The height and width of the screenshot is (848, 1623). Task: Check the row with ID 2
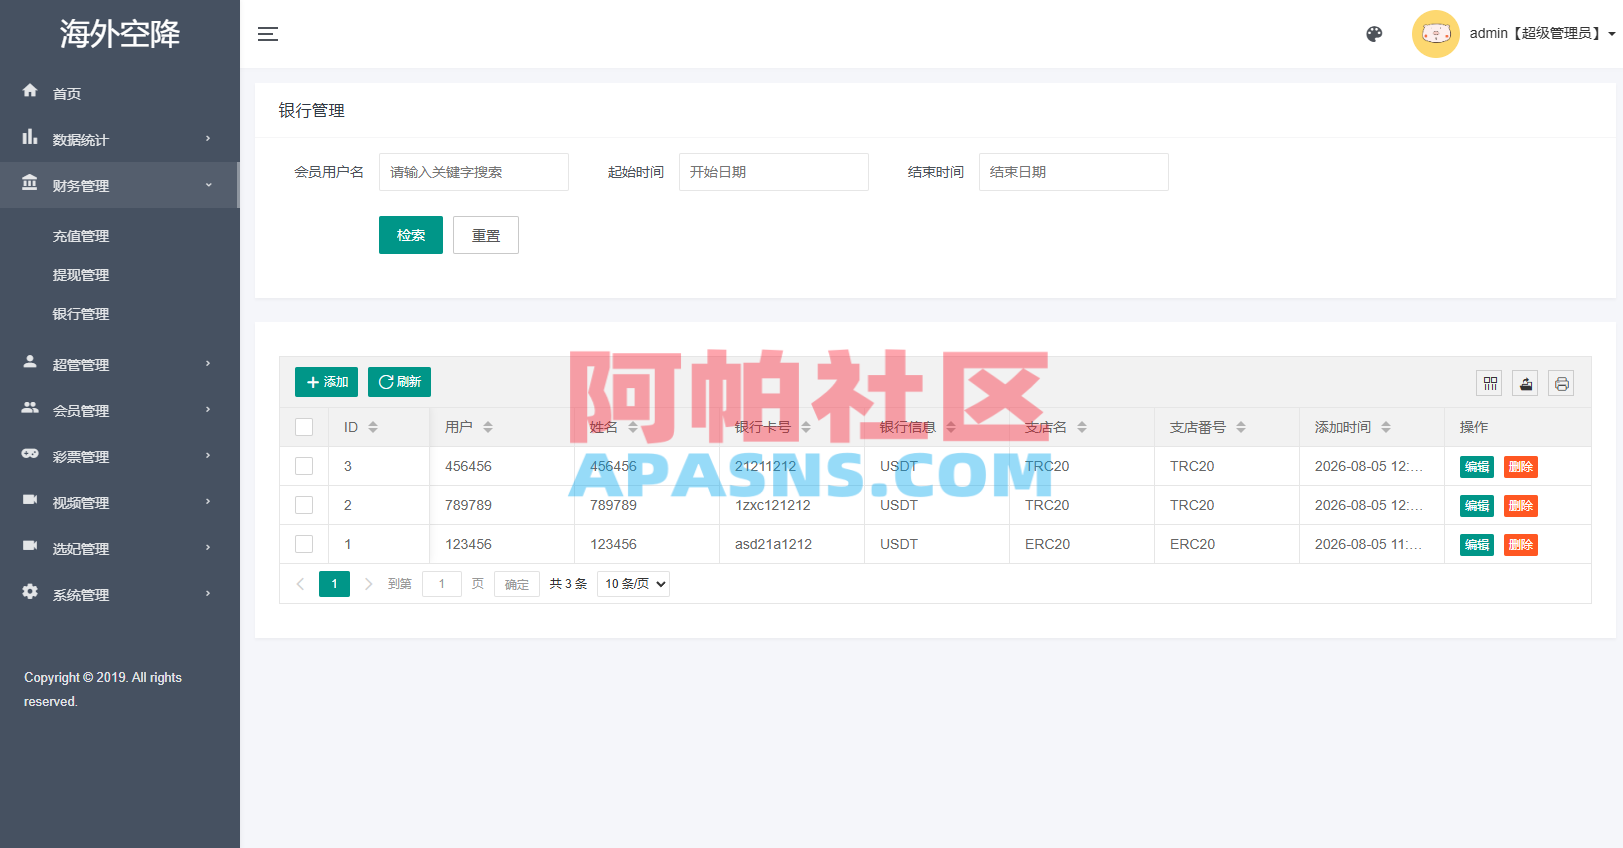click(304, 505)
